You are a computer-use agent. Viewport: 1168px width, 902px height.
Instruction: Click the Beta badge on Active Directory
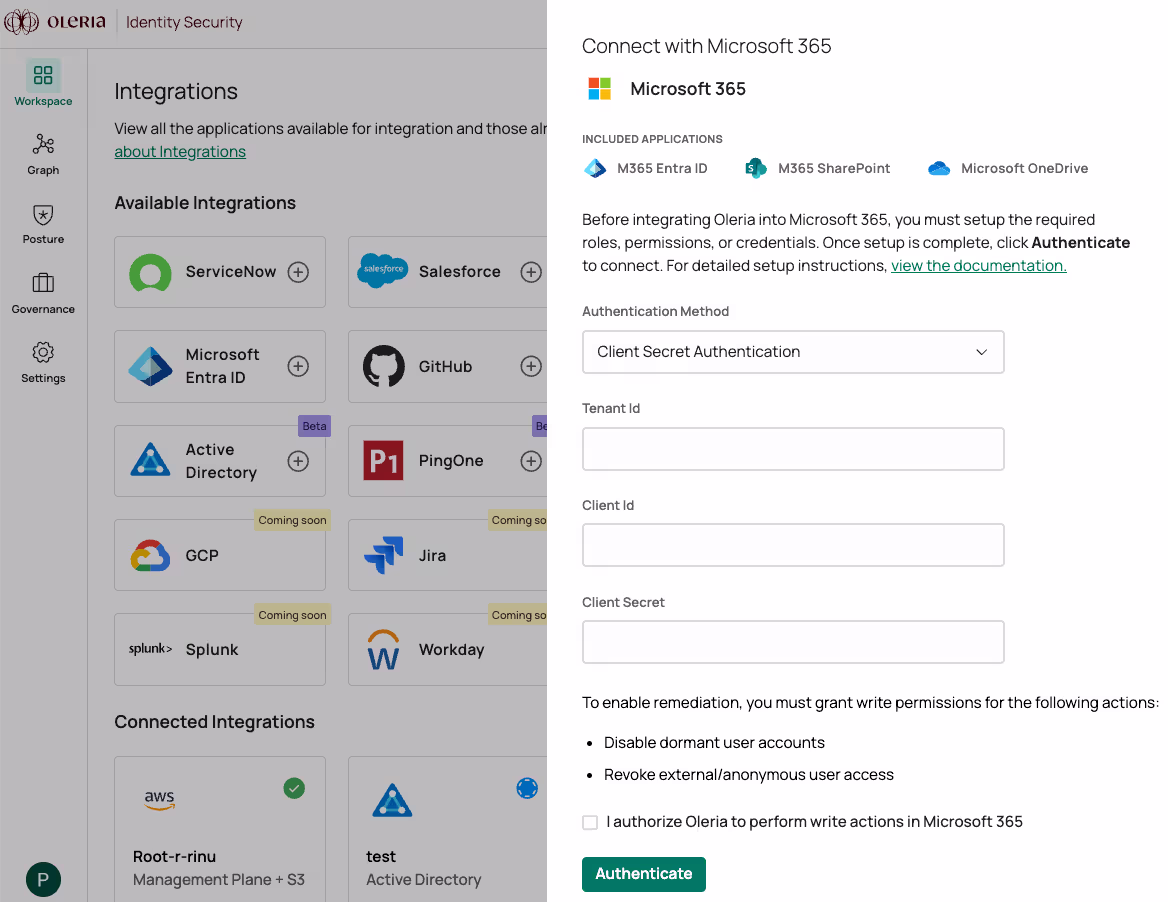point(314,426)
